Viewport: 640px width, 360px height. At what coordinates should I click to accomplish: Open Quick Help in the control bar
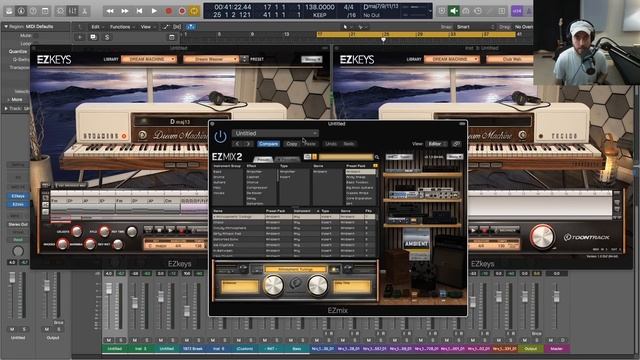coord(33,11)
